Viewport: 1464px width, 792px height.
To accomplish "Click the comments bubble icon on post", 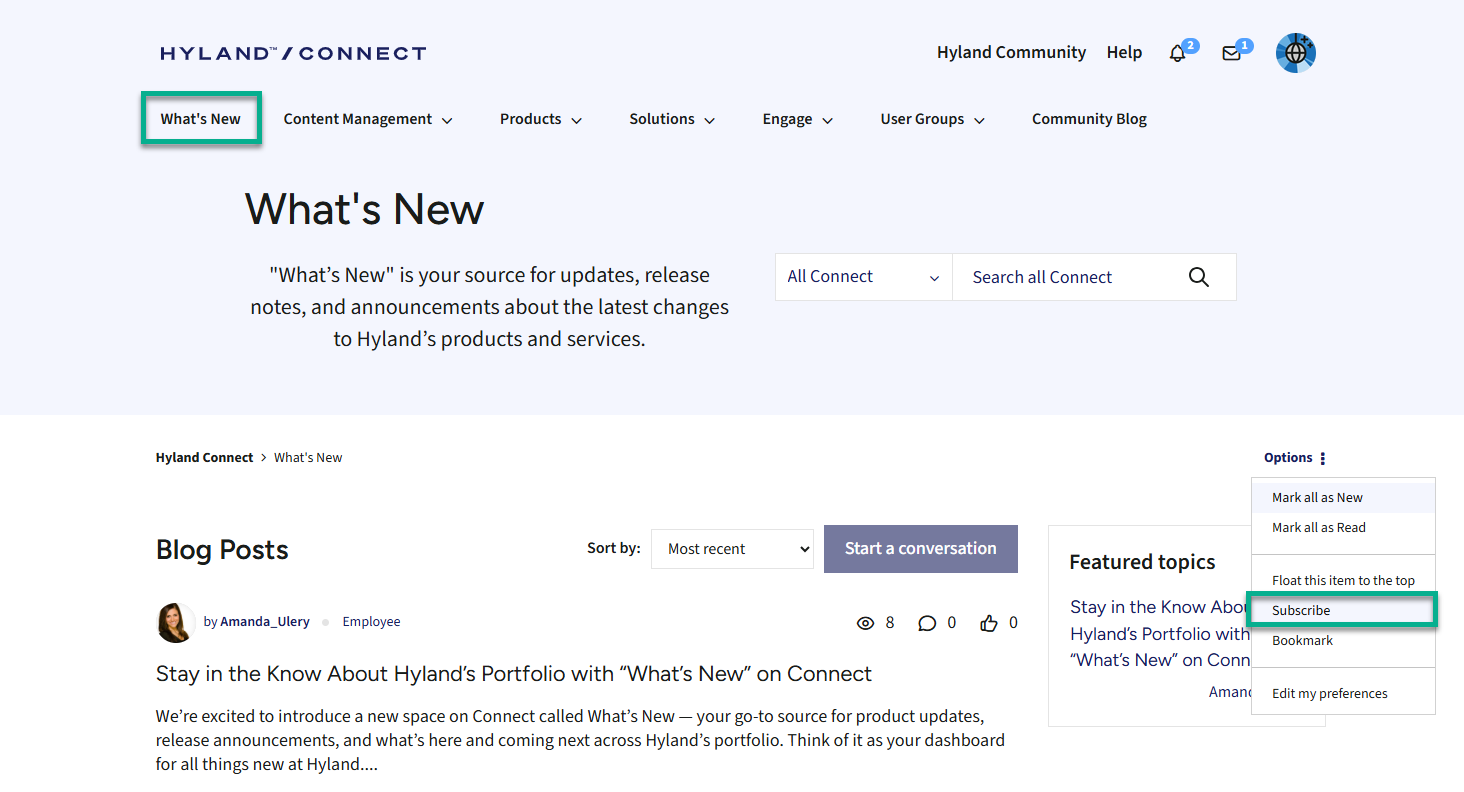I will coord(927,623).
